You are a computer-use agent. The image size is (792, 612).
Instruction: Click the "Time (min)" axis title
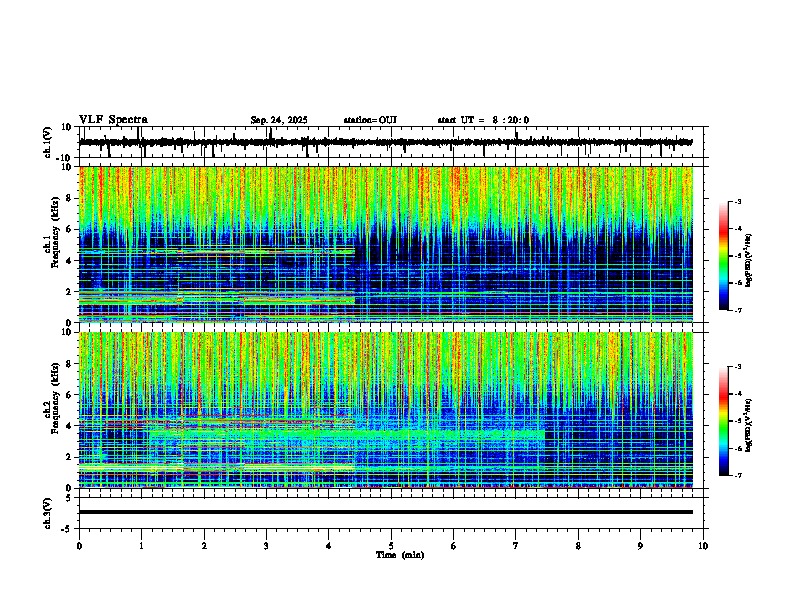[x=400, y=555]
